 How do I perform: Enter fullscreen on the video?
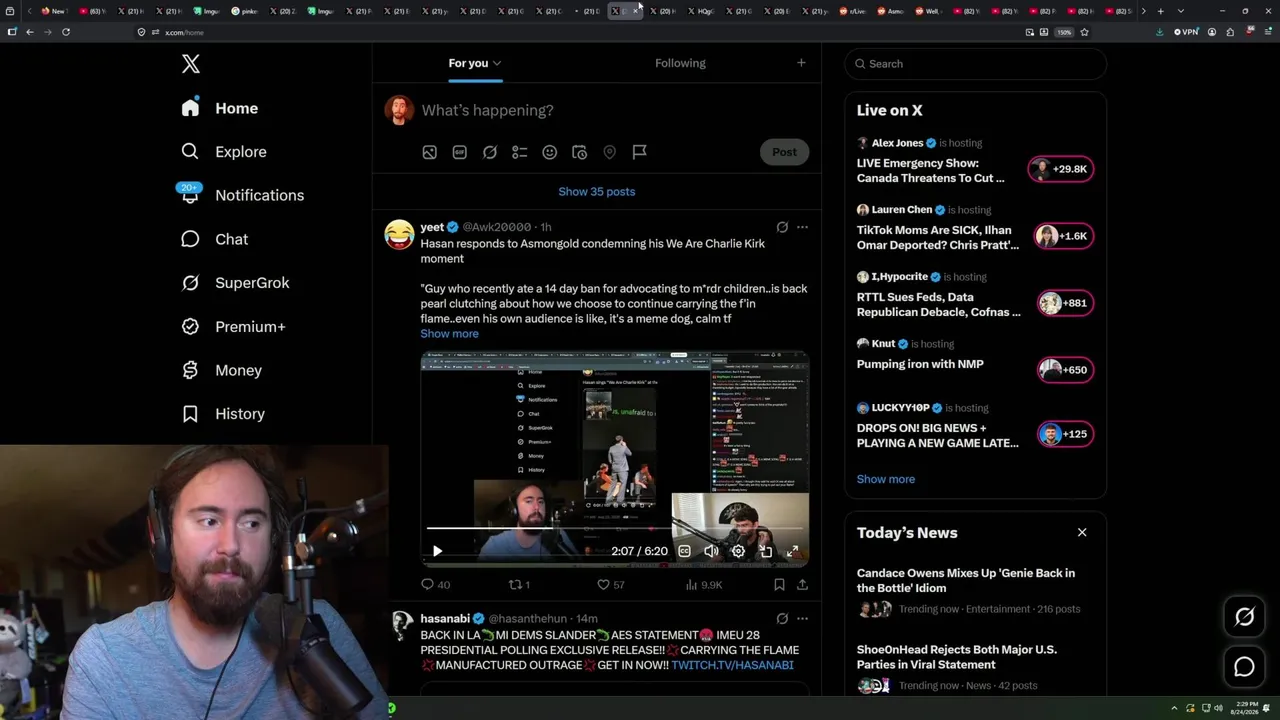pos(792,551)
